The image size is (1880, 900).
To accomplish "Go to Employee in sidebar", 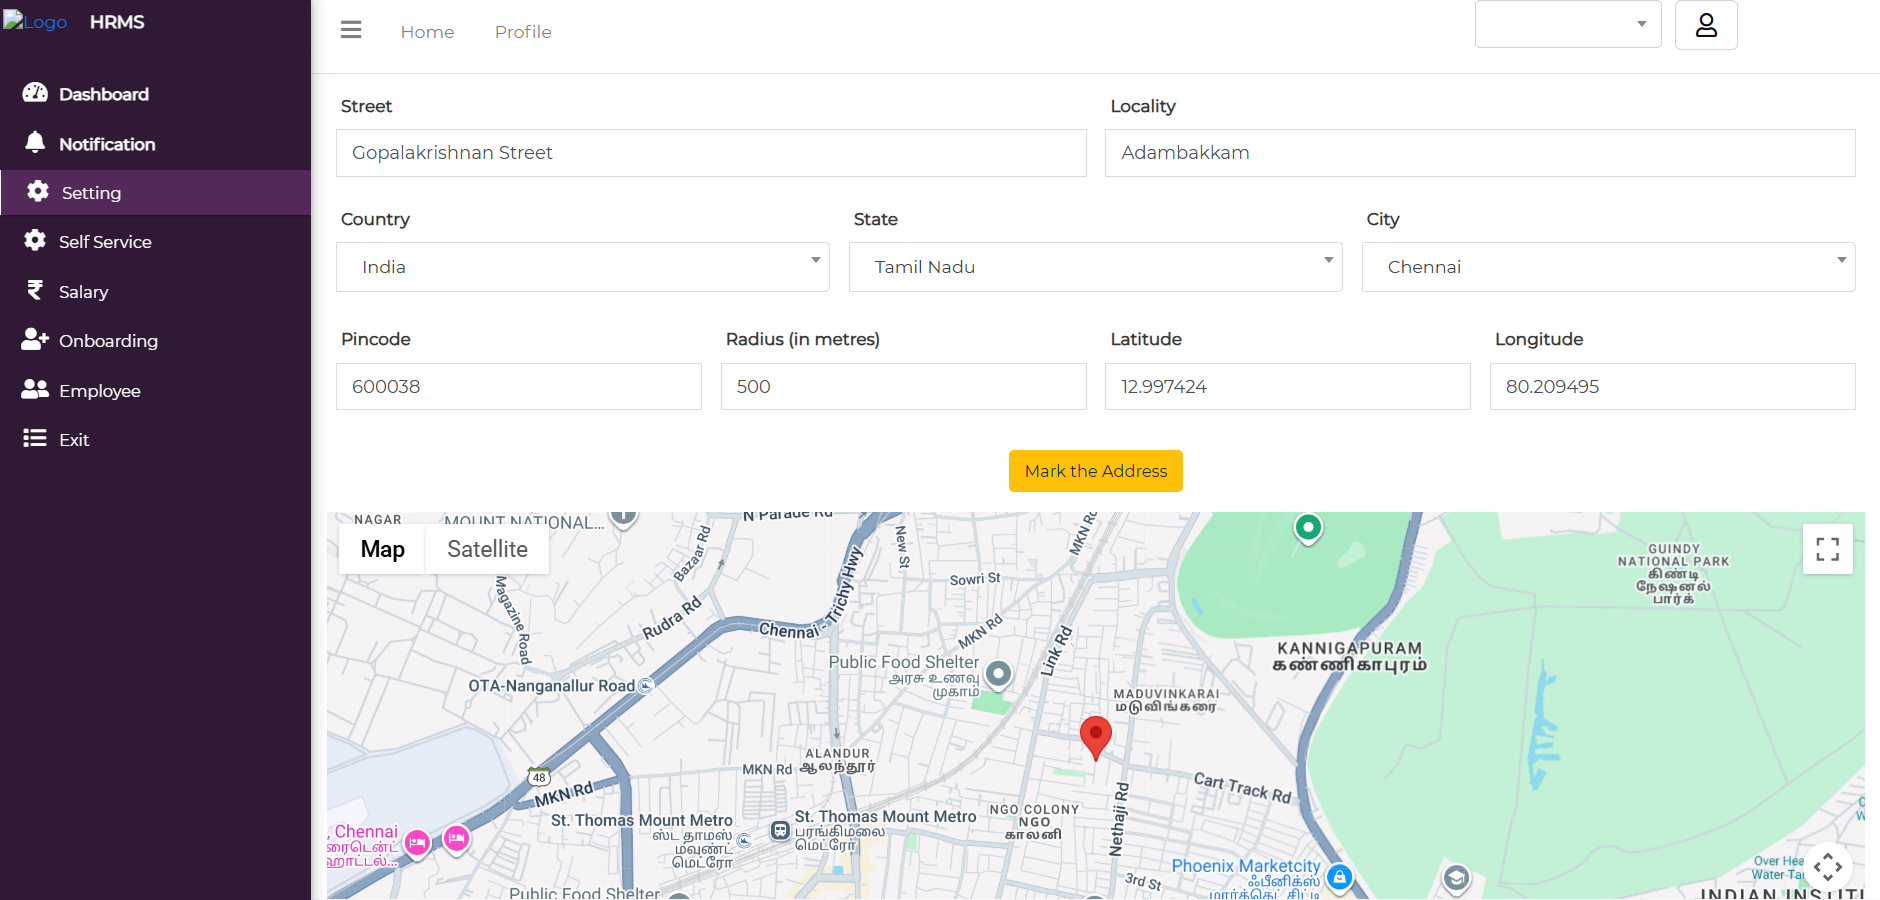I will point(99,391).
